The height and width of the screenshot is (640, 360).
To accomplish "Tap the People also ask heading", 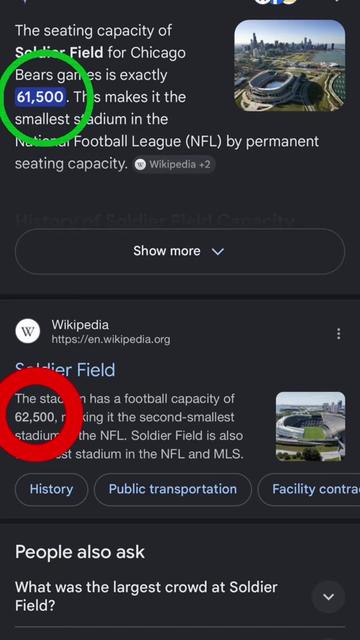I will 80,552.
